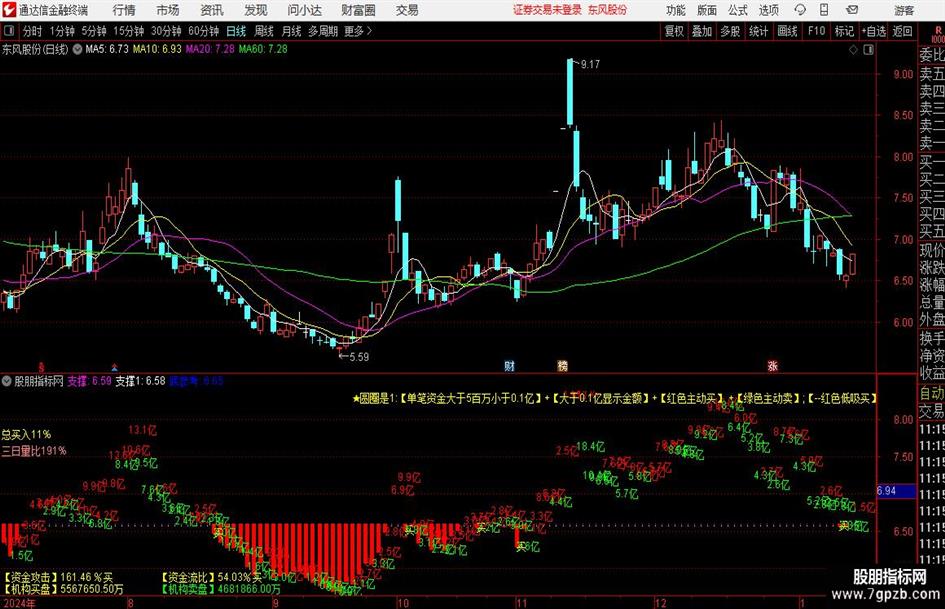The width and height of the screenshot is (945, 609).
Task: Click the customer service headset icon
Action: click(x=800, y=10)
